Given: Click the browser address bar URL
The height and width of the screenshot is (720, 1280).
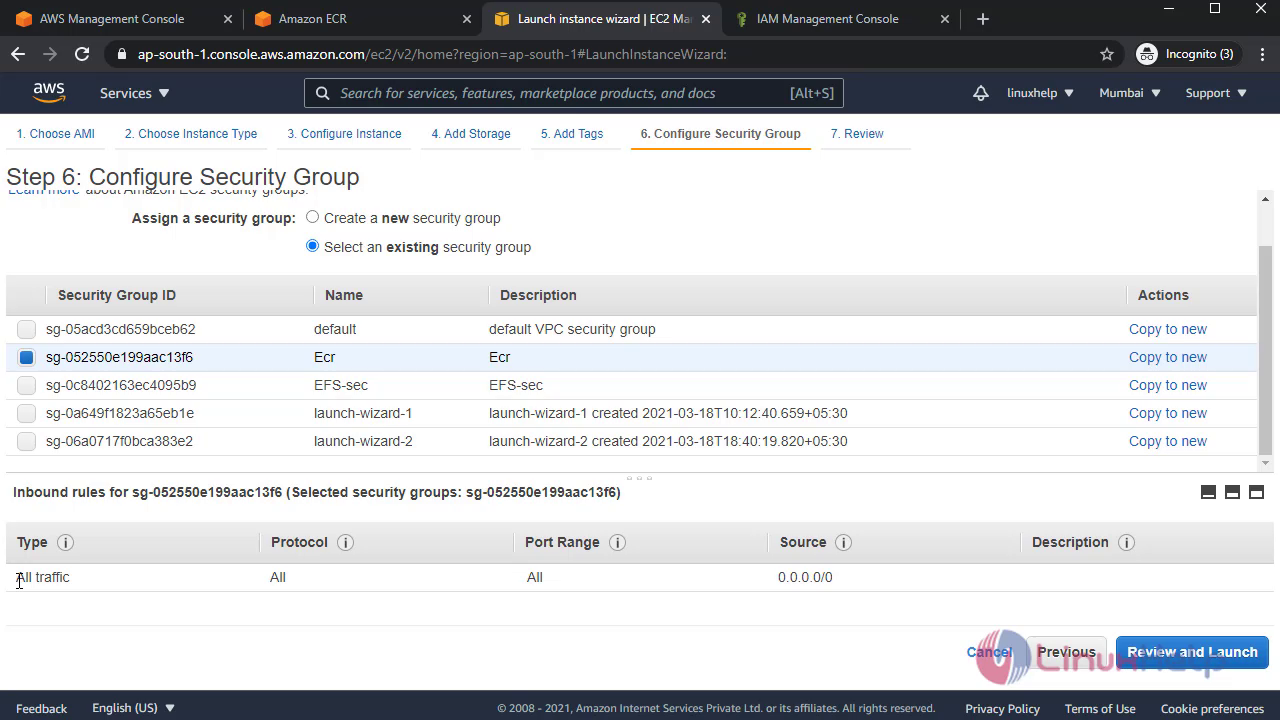Looking at the screenshot, I should pyautogui.click(x=432, y=54).
